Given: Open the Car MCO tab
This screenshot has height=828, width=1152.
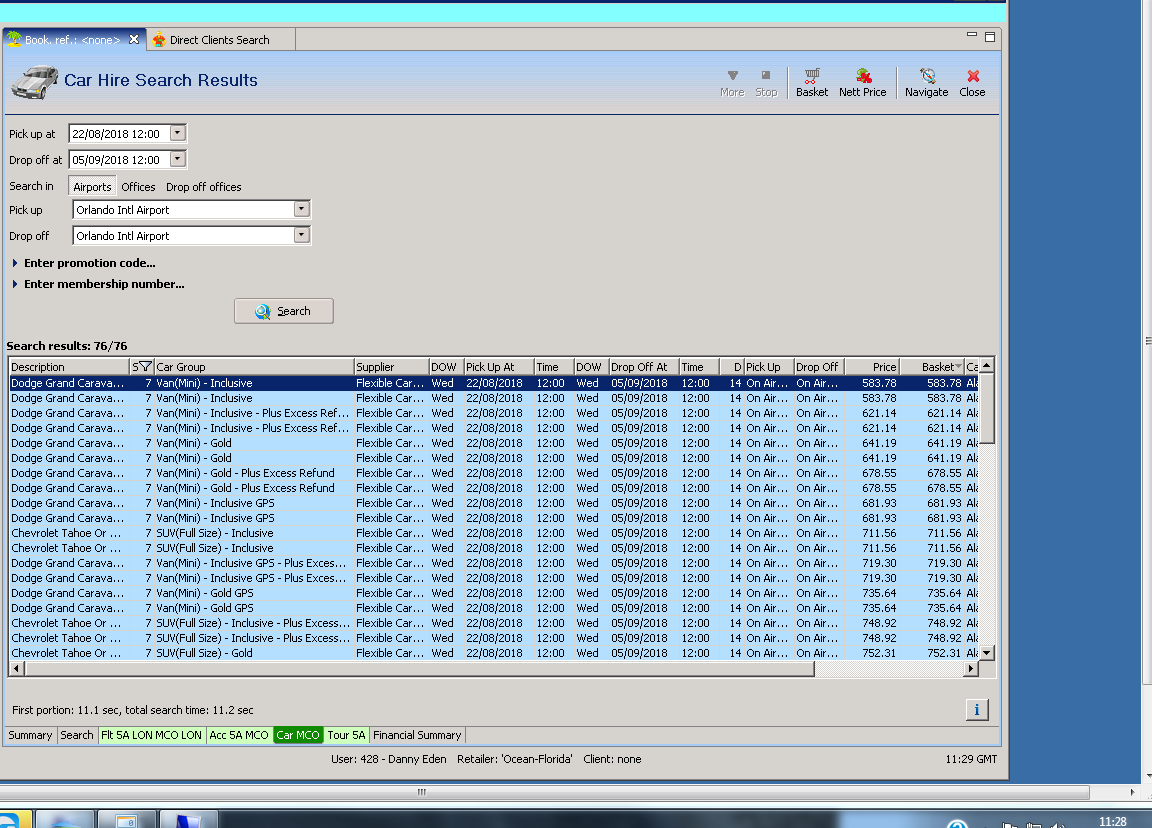Looking at the screenshot, I should click(x=298, y=735).
